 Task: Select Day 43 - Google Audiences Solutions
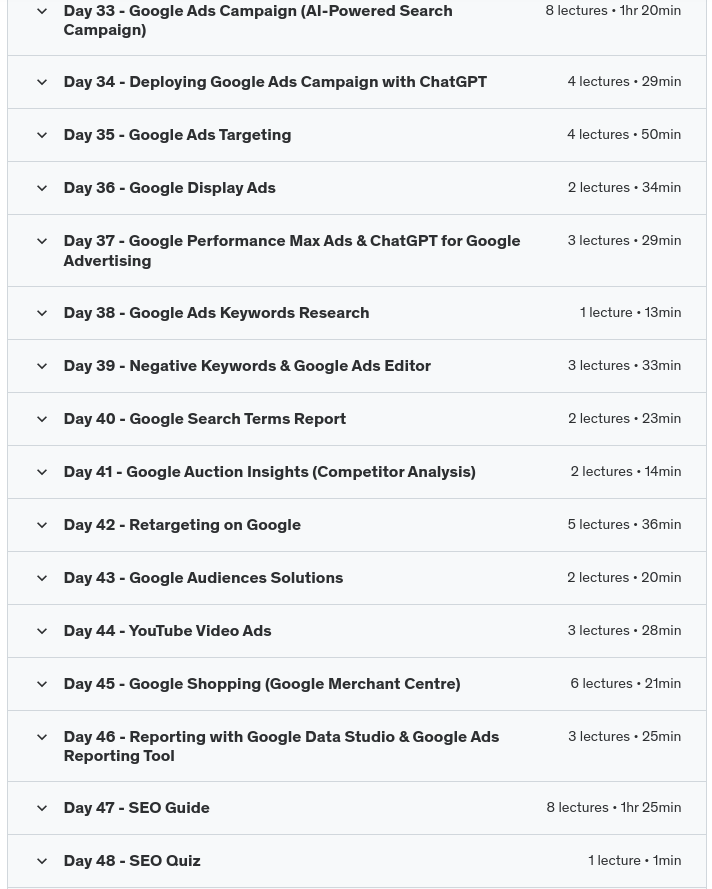coord(203,578)
